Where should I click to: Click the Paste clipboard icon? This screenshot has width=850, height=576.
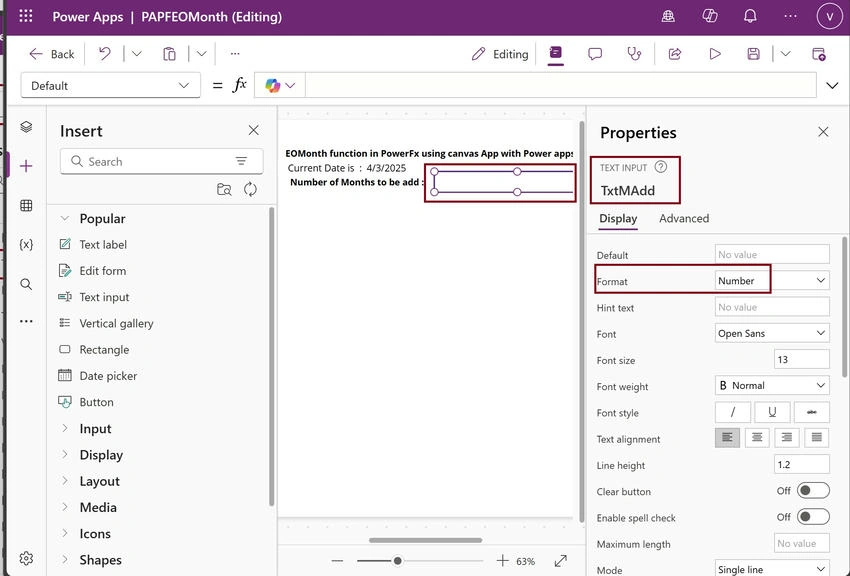[169, 54]
